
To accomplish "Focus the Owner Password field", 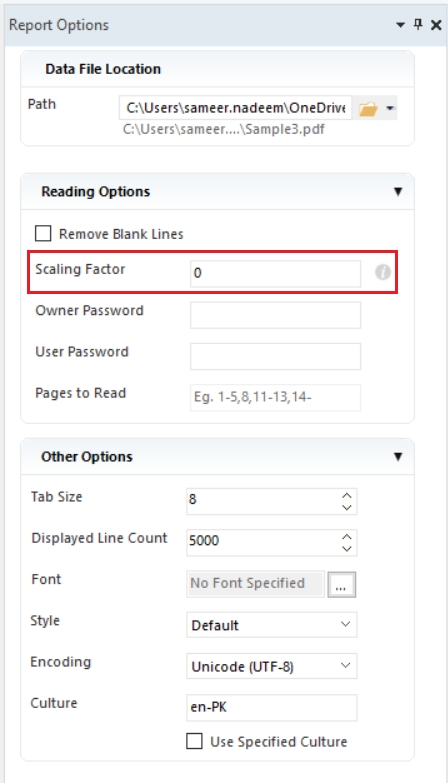I will click(275, 315).
